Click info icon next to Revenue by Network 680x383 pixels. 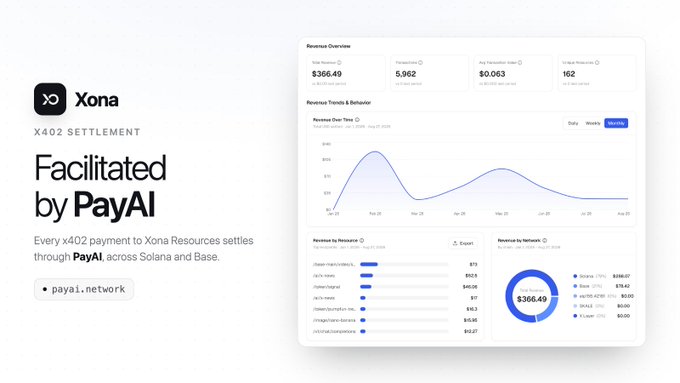click(545, 240)
